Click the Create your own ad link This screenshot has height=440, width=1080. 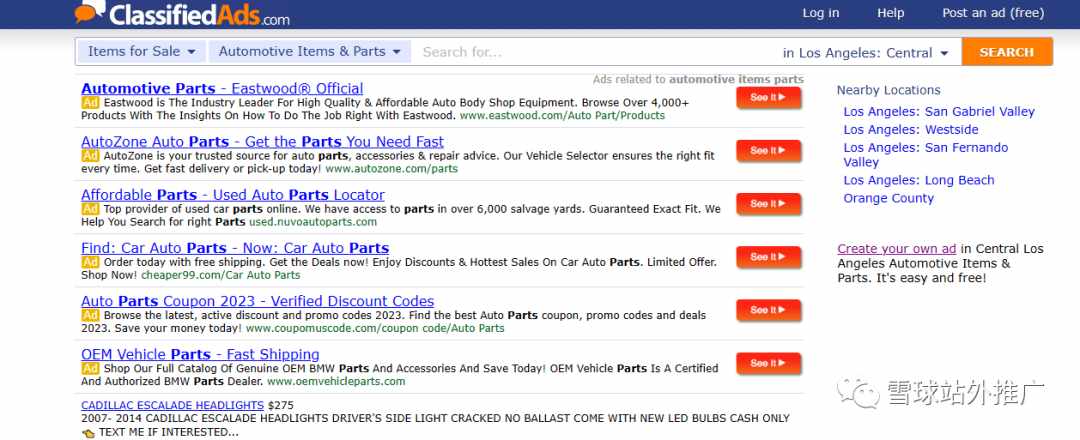tap(897, 249)
